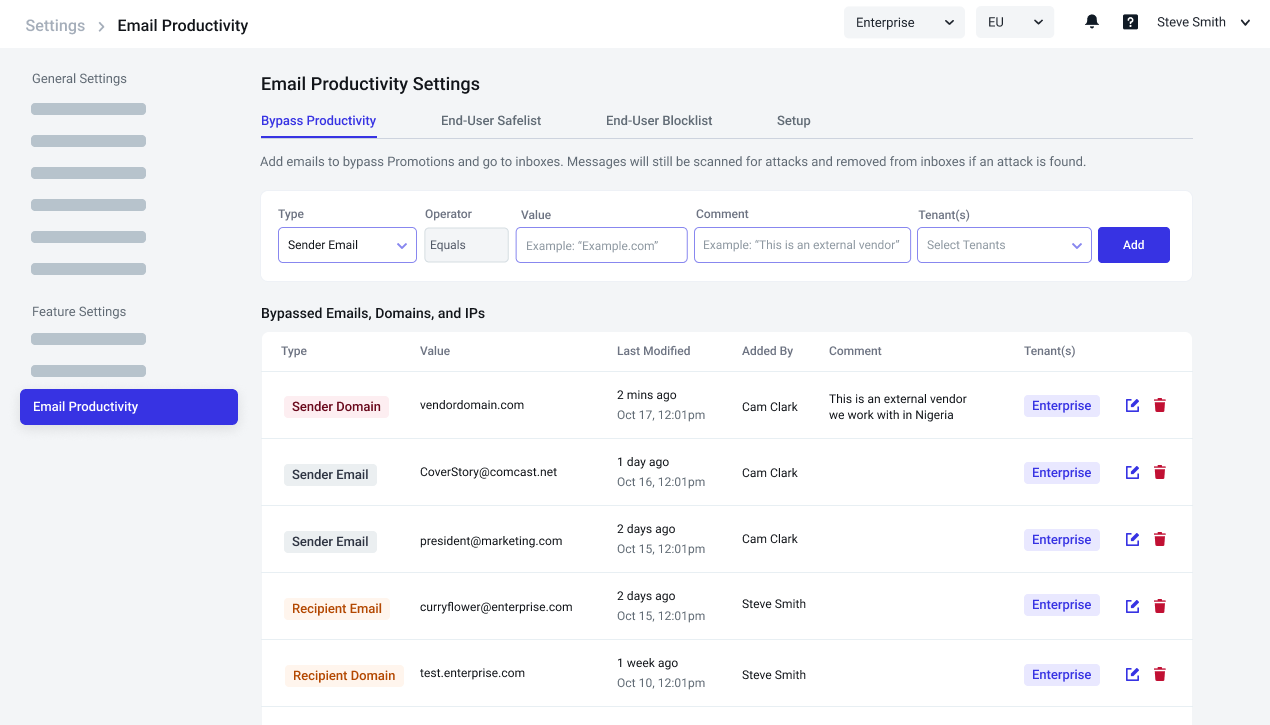Delete the CoverStory@comcast.net entry
Viewport: 1270px width, 725px height.
click(1160, 472)
